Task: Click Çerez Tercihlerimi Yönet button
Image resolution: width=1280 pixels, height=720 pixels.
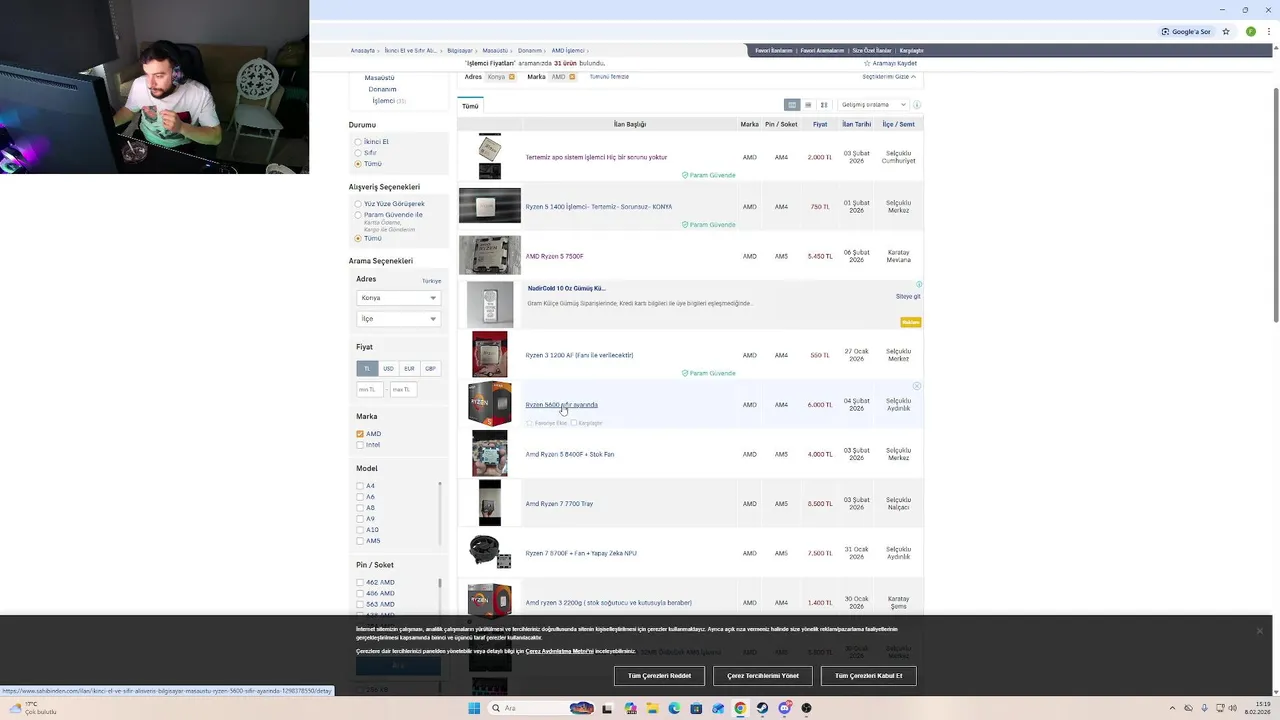Action: [x=763, y=676]
